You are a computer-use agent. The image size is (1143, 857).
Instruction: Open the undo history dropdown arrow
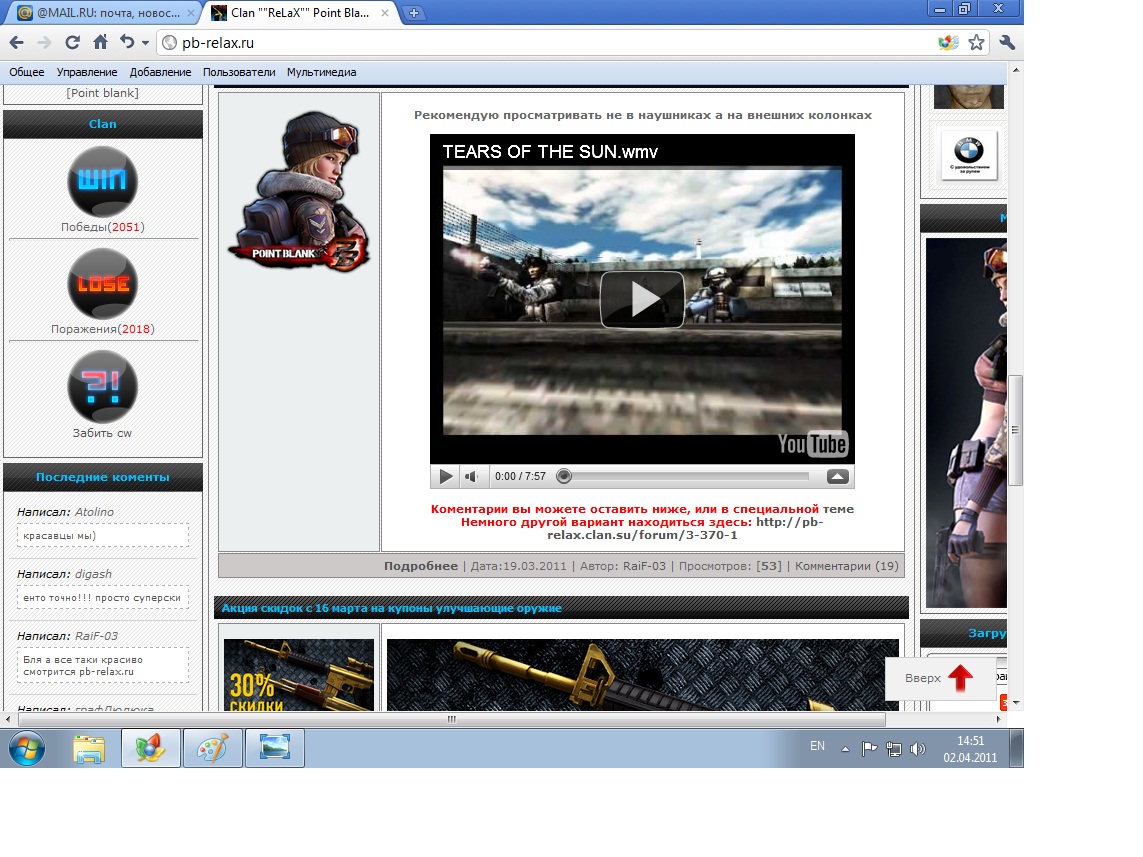(x=145, y=43)
